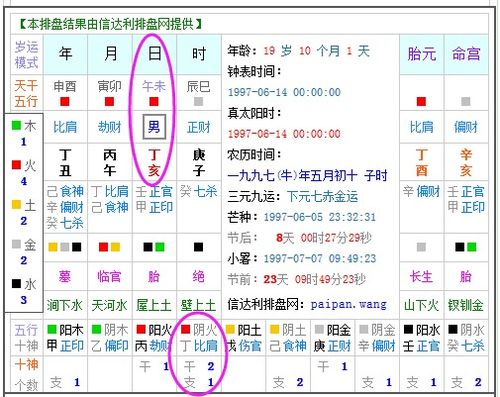
Task: Click the green 木 swatch in the legend
Action: [16, 125]
